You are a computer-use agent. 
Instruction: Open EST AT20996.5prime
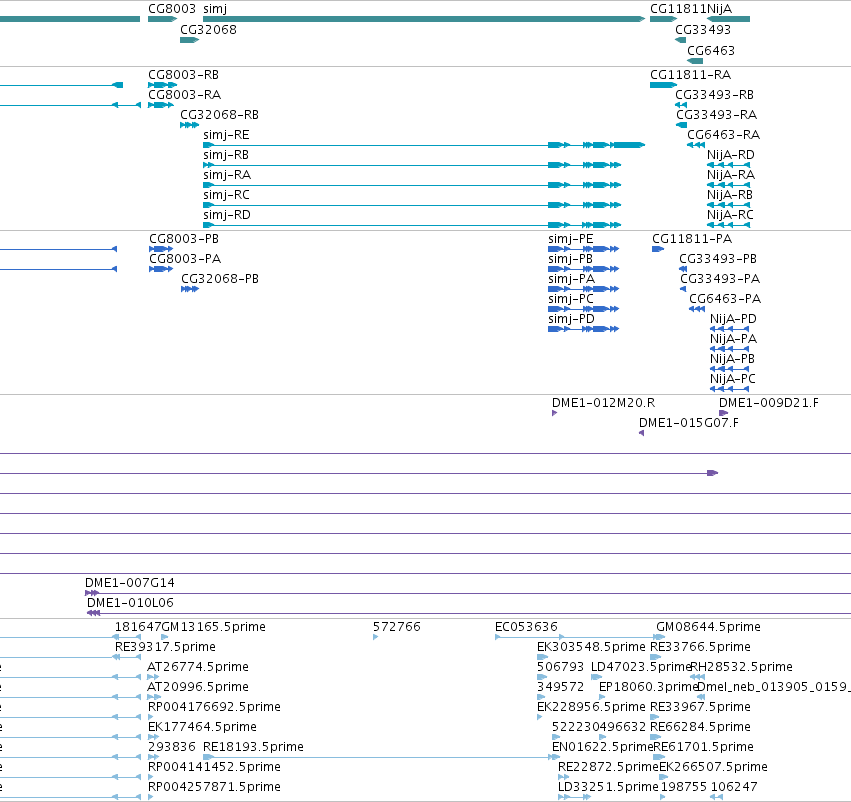pos(198,688)
